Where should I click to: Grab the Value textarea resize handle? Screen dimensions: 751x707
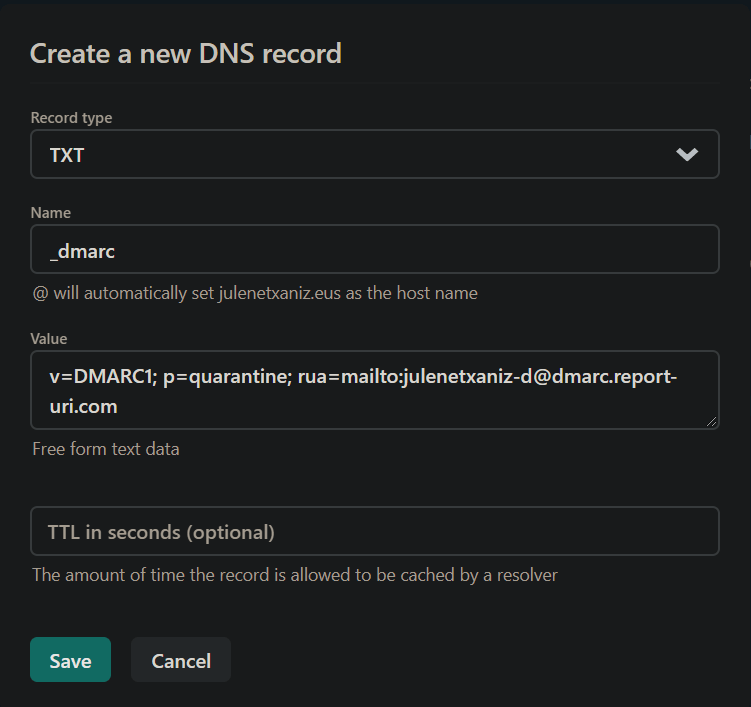(711, 422)
